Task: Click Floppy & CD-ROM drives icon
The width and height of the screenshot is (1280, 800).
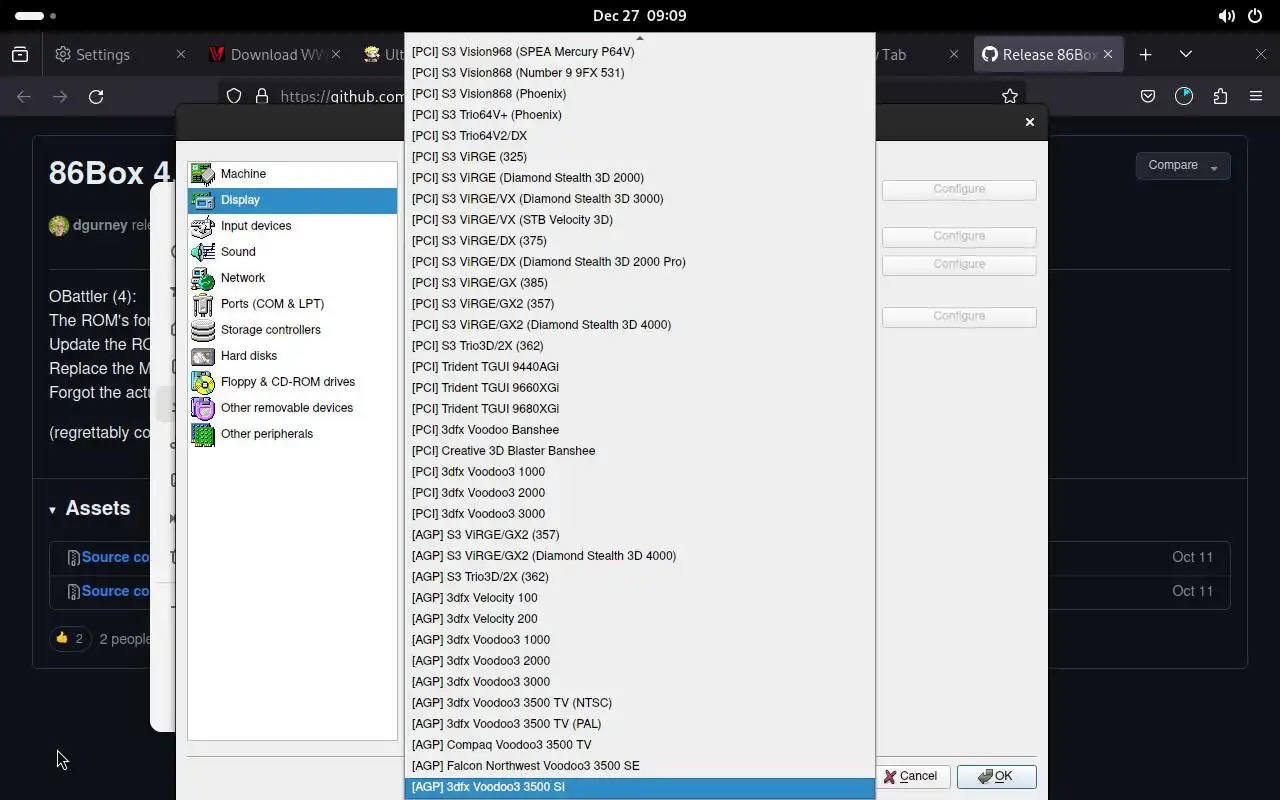Action: [x=203, y=382]
